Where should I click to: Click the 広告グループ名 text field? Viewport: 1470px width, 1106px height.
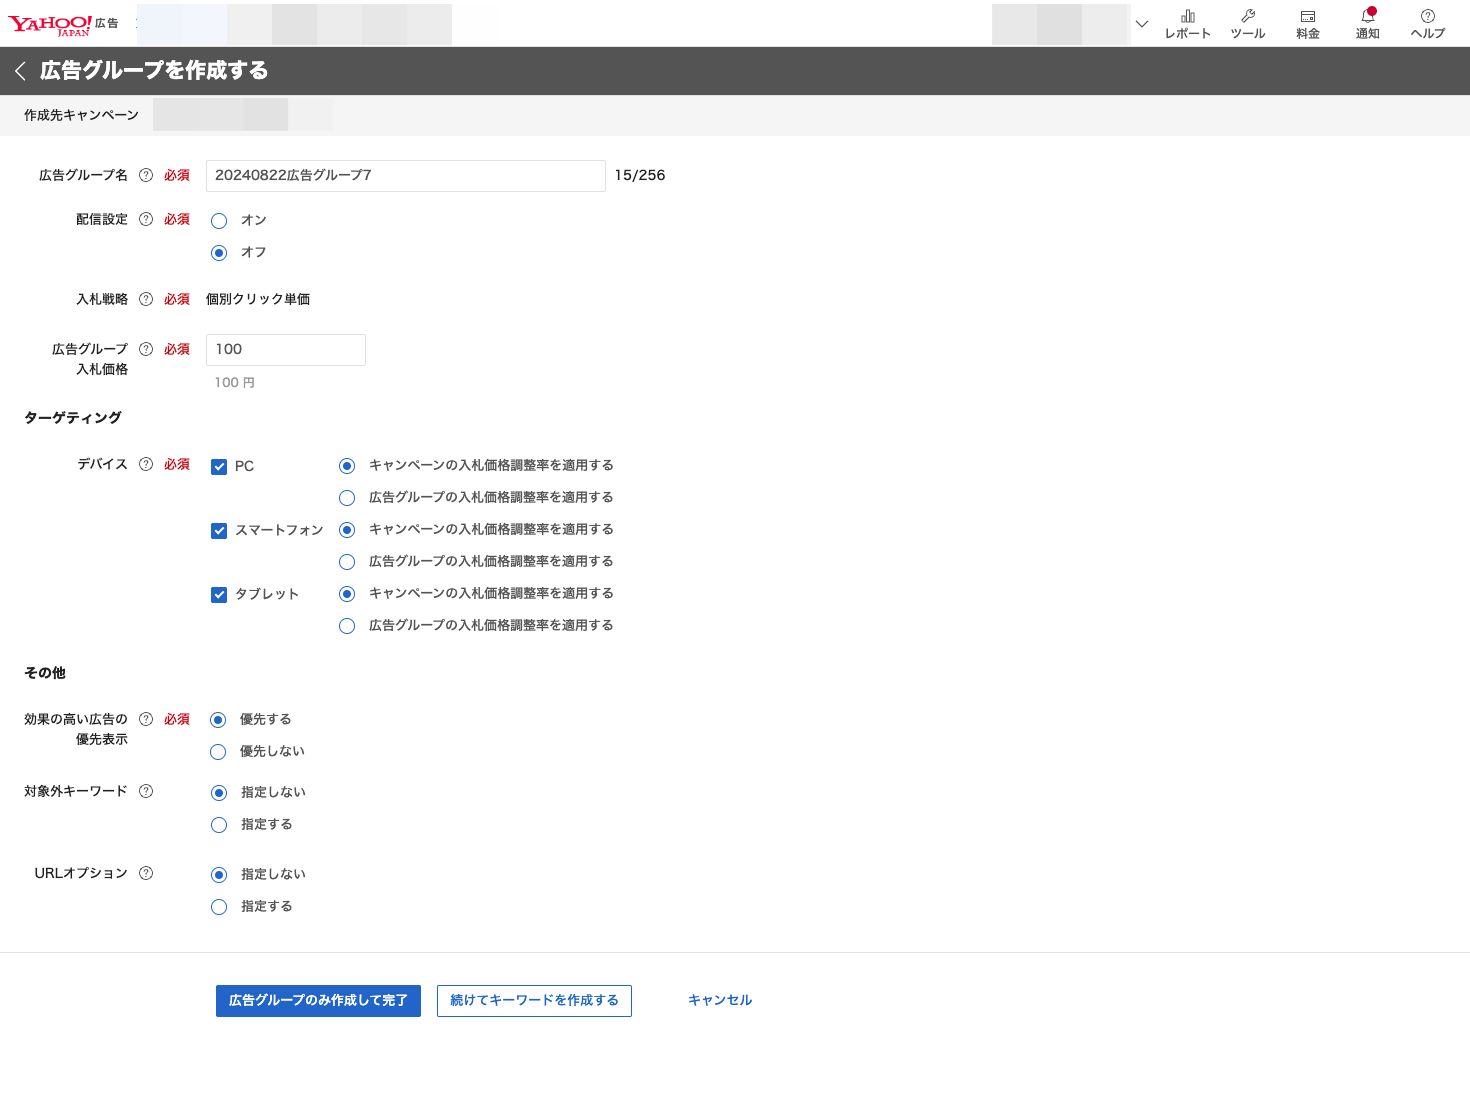(x=405, y=175)
